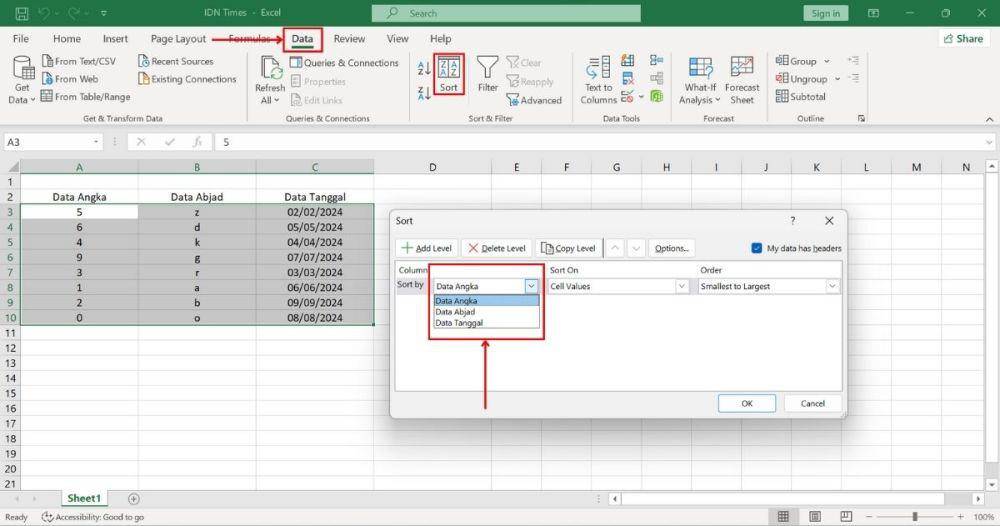Click Add Level in Sort dialog
Image resolution: width=1000 pixels, height=526 pixels.
(427, 248)
